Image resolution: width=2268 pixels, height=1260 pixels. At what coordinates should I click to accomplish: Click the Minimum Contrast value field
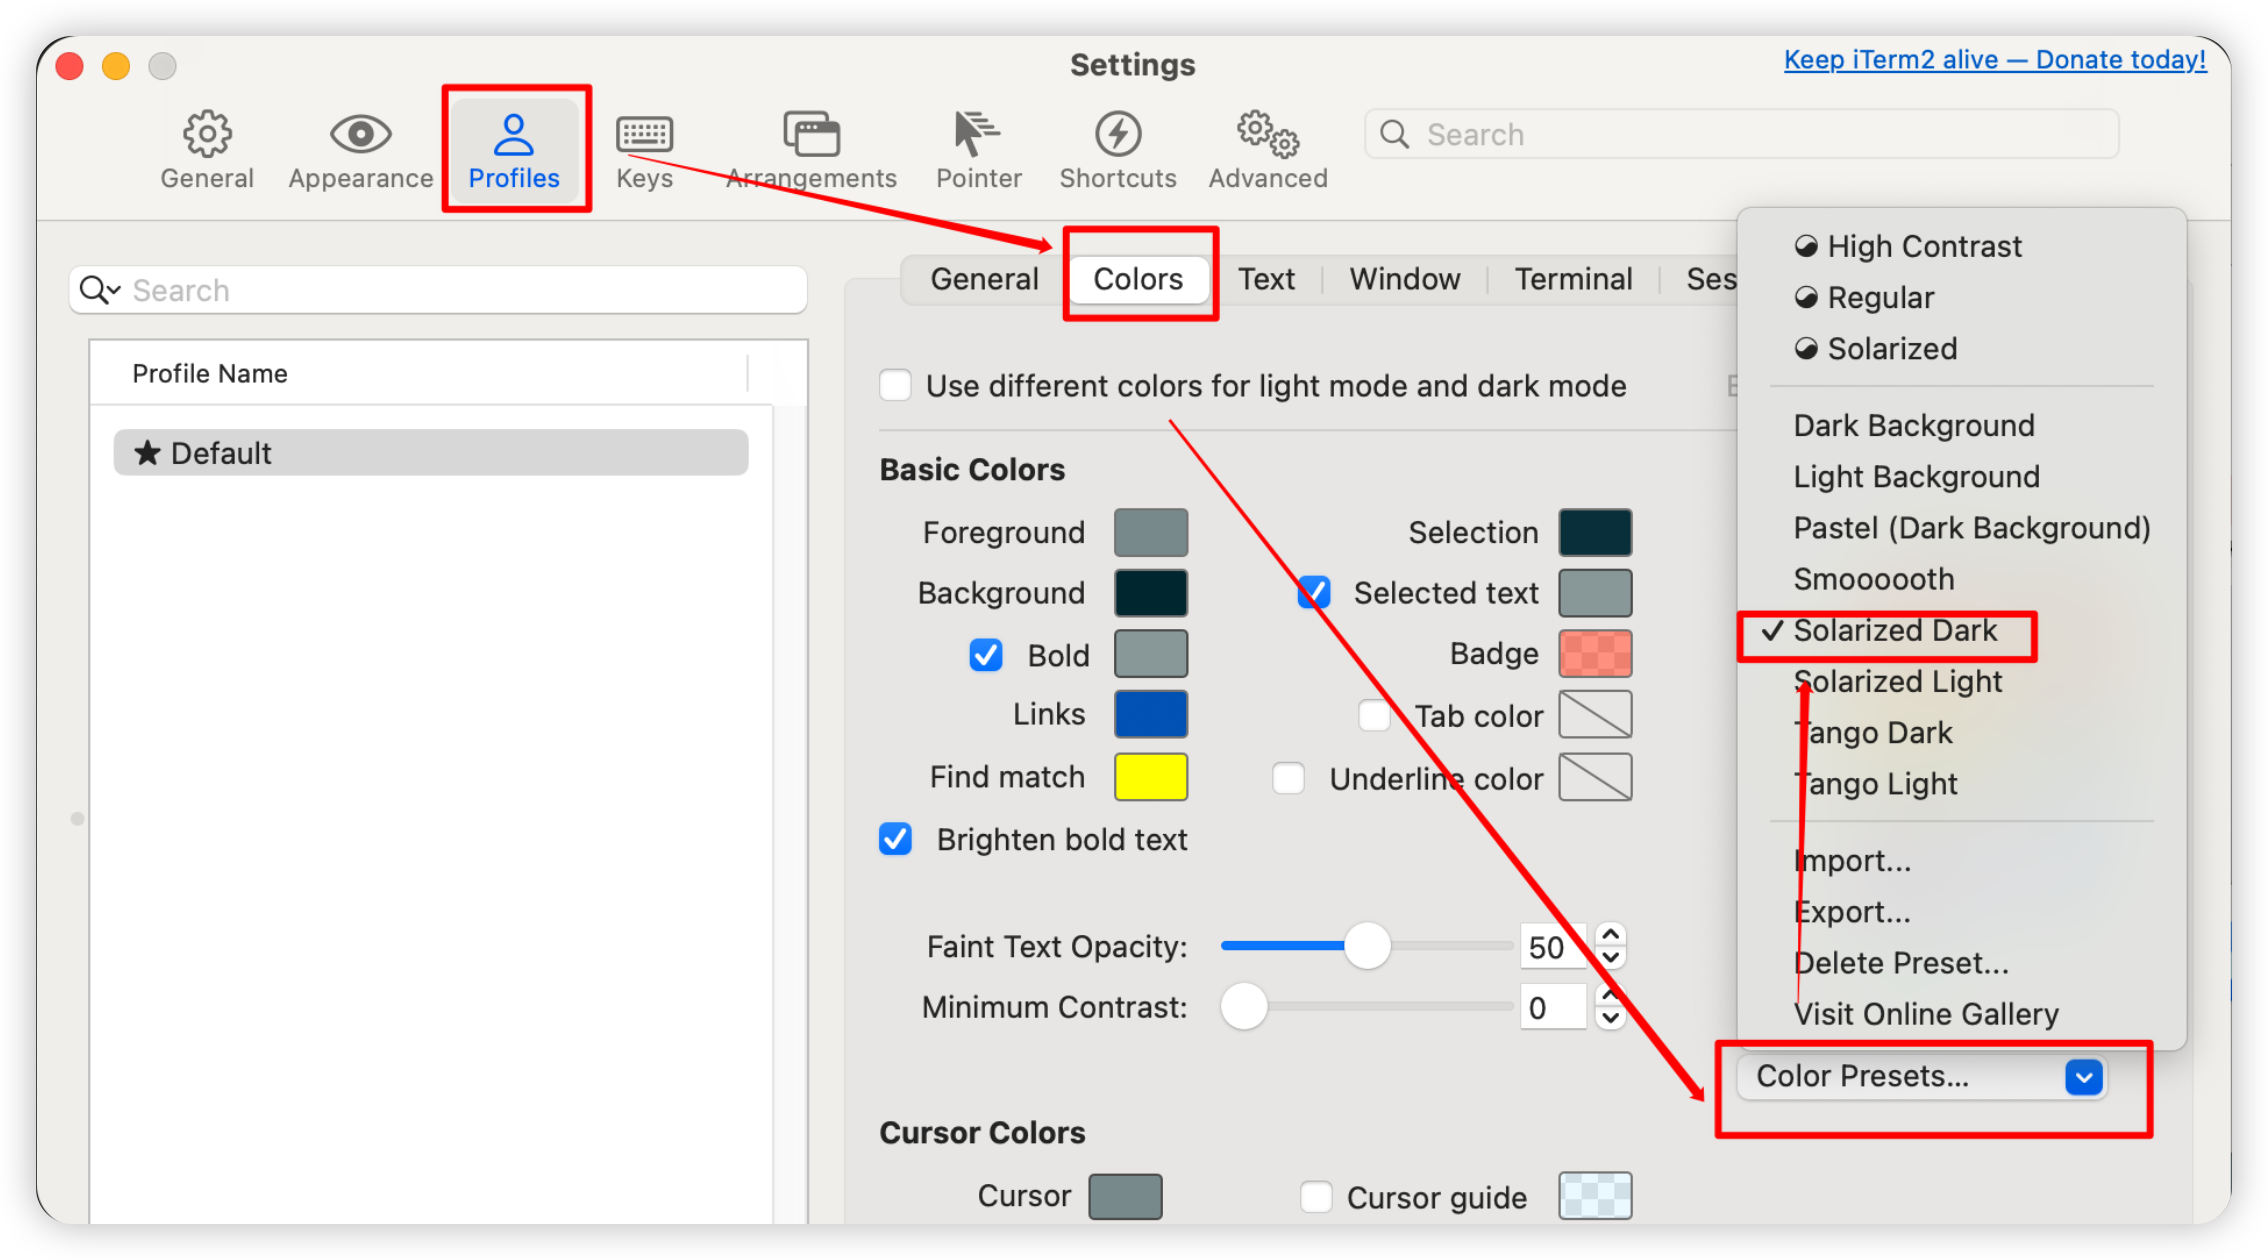click(x=1554, y=1007)
